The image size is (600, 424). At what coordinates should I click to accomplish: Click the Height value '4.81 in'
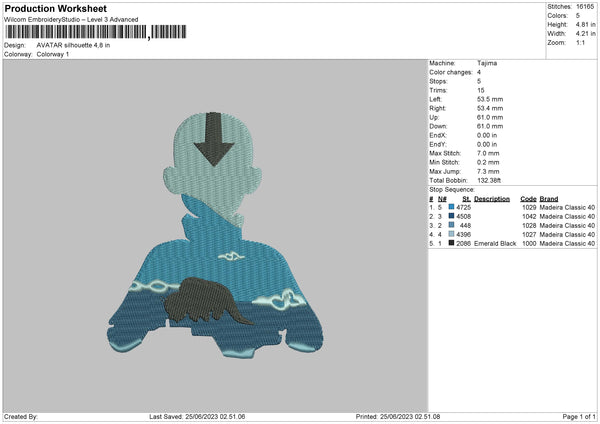(x=585, y=24)
